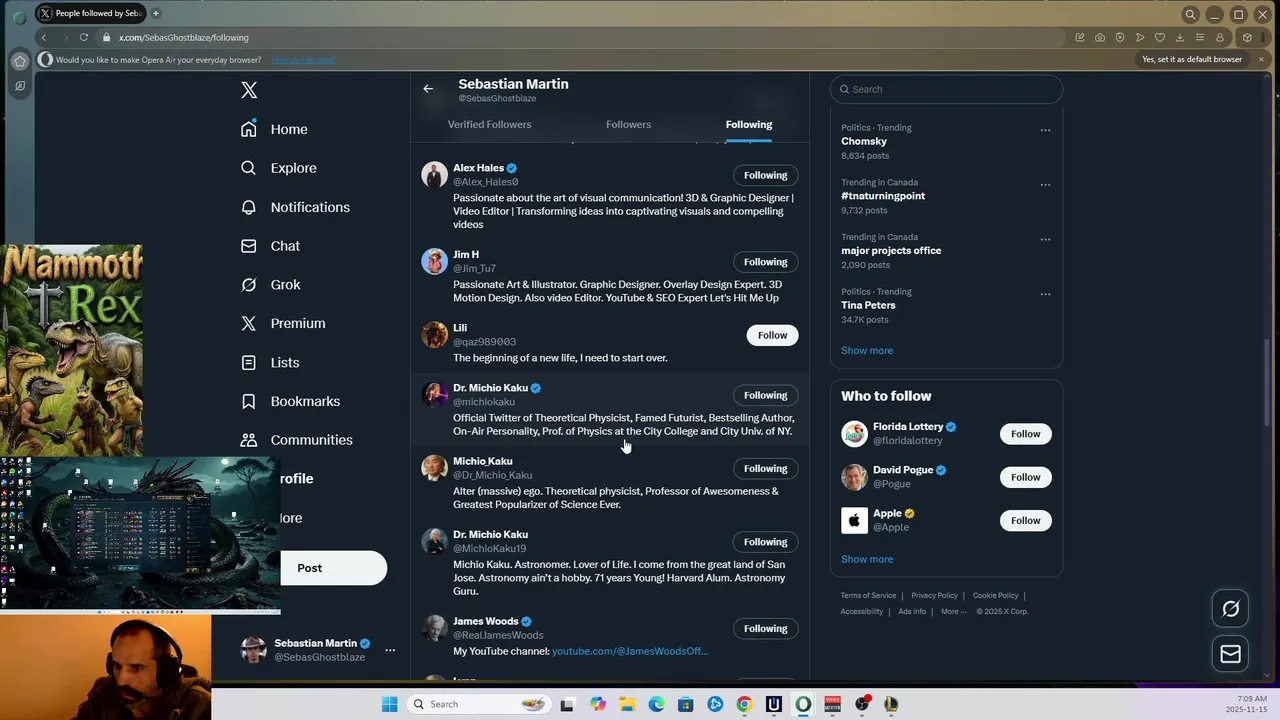This screenshot has height=720, width=1280.
Task: Click the browser address bar URL
Action: coord(184,38)
